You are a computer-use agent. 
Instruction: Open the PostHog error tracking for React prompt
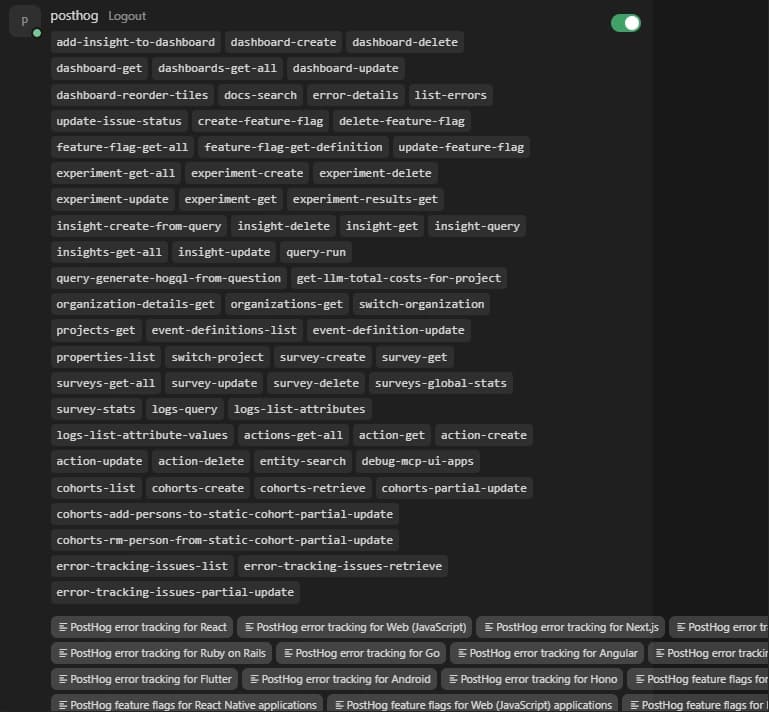pos(142,627)
